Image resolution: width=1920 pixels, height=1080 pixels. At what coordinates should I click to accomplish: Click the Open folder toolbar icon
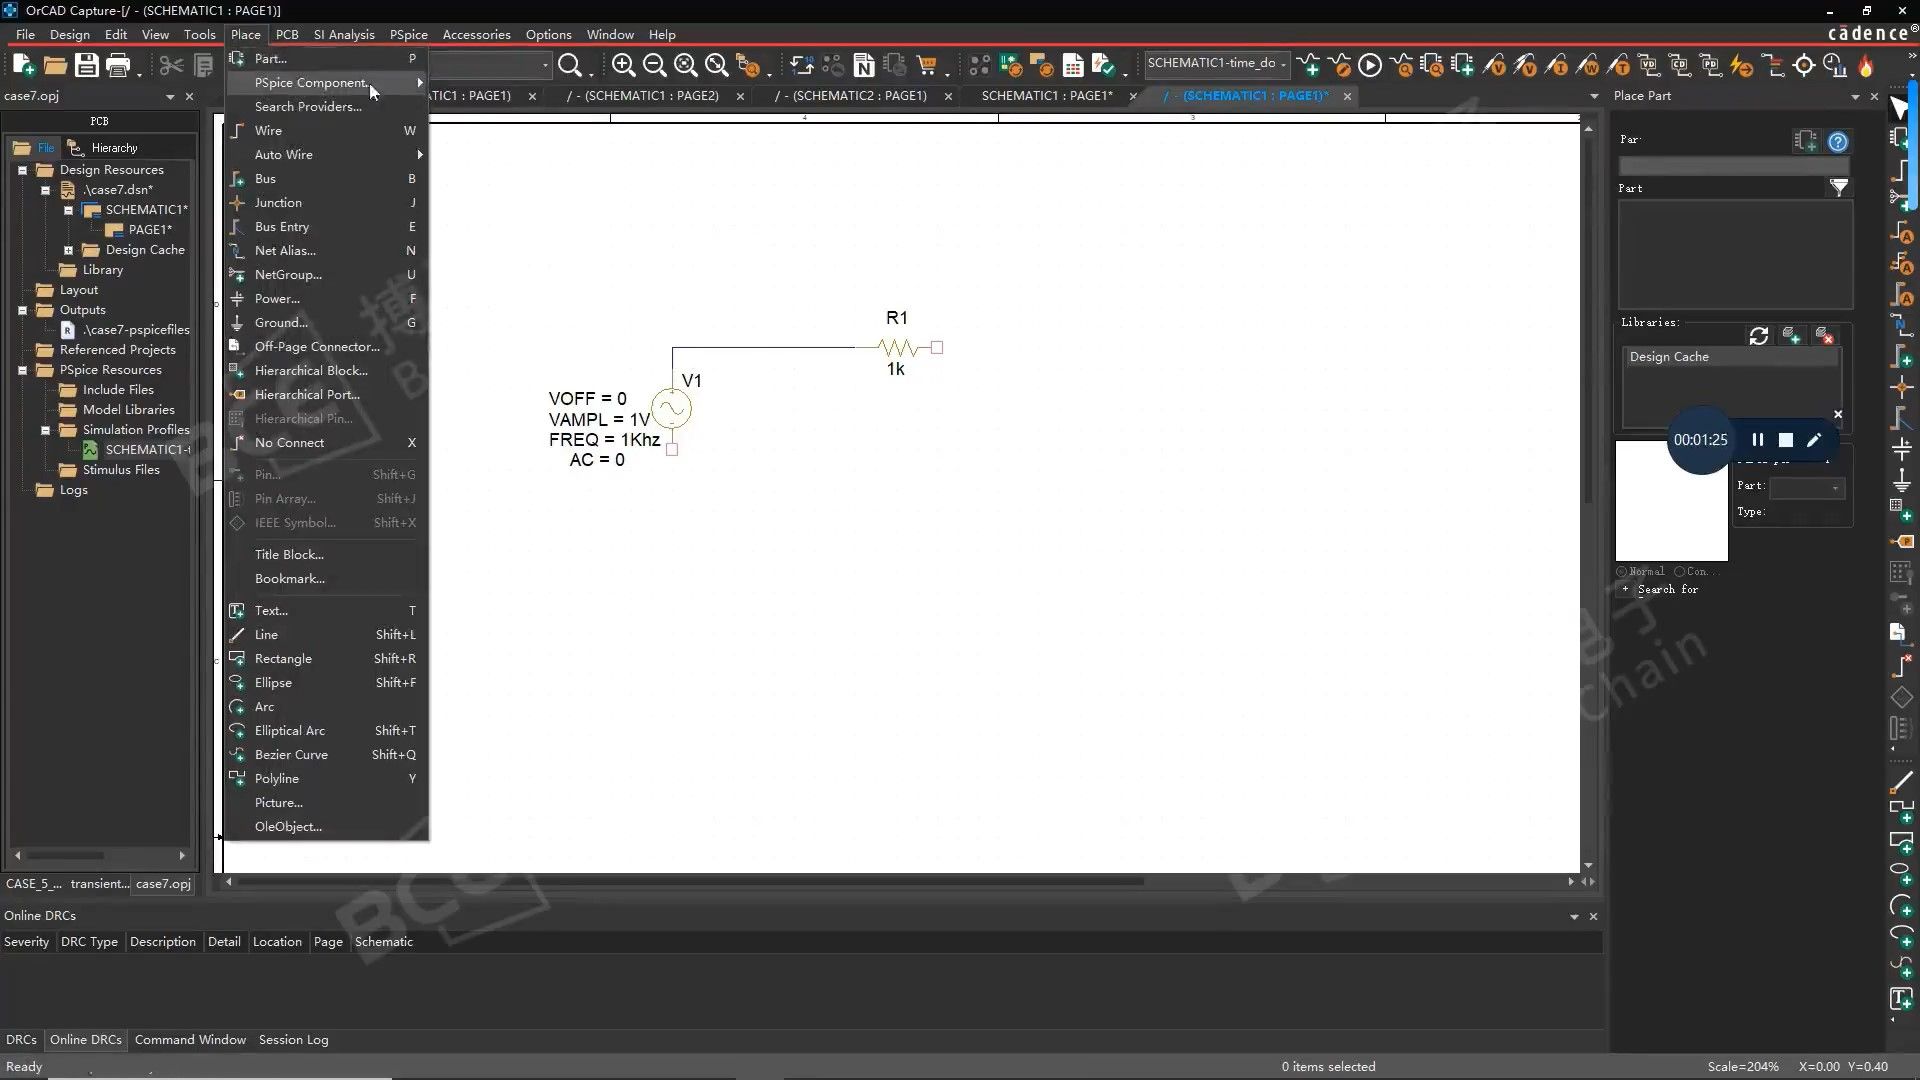tap(55, 66)
